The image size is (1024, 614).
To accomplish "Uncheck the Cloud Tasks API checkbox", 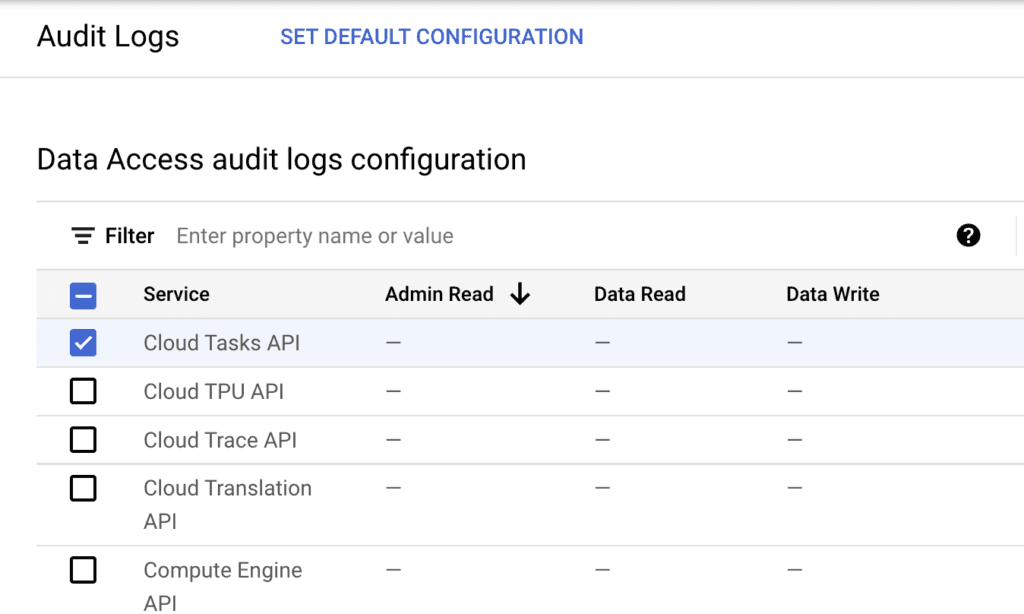I will [83, 343].
